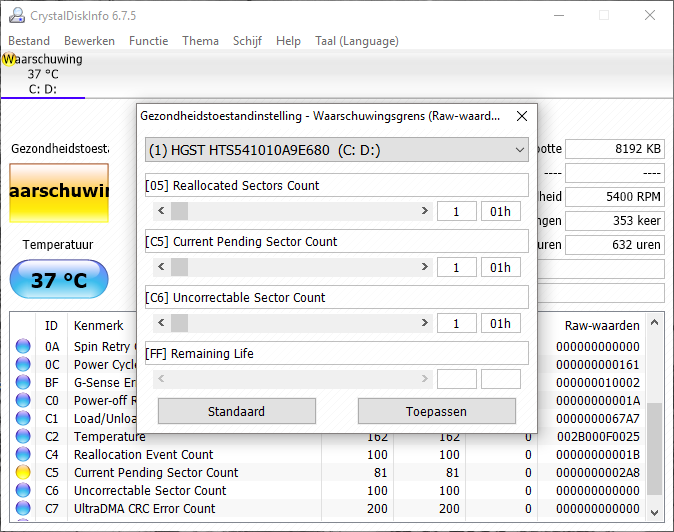Close the Gezondheidstoestandinstelling dialog

click(x=521, y=116)
